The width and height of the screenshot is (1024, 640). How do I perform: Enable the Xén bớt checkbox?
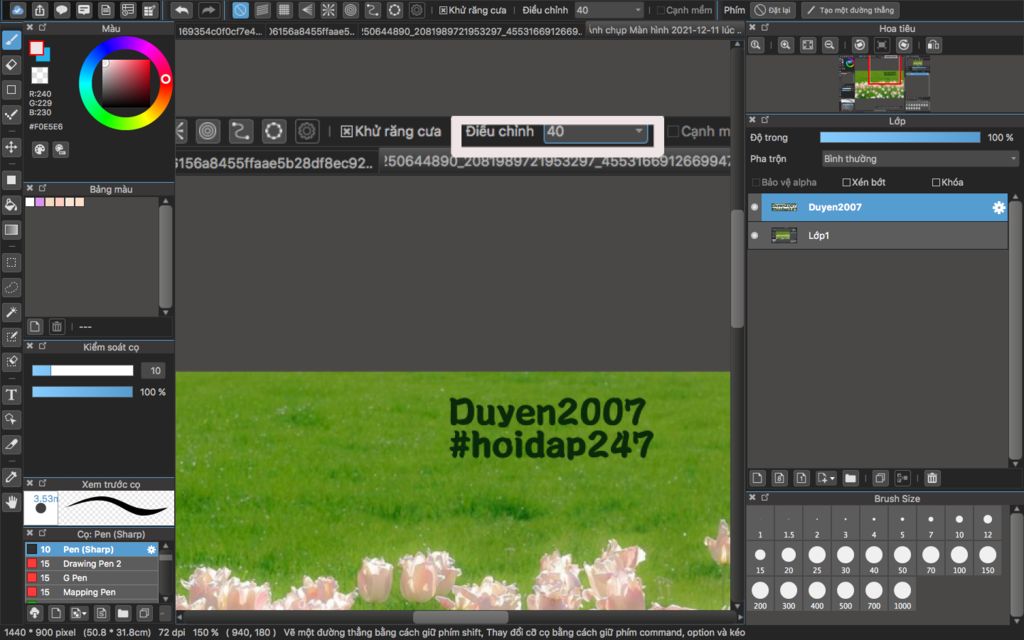pos(847,183)
